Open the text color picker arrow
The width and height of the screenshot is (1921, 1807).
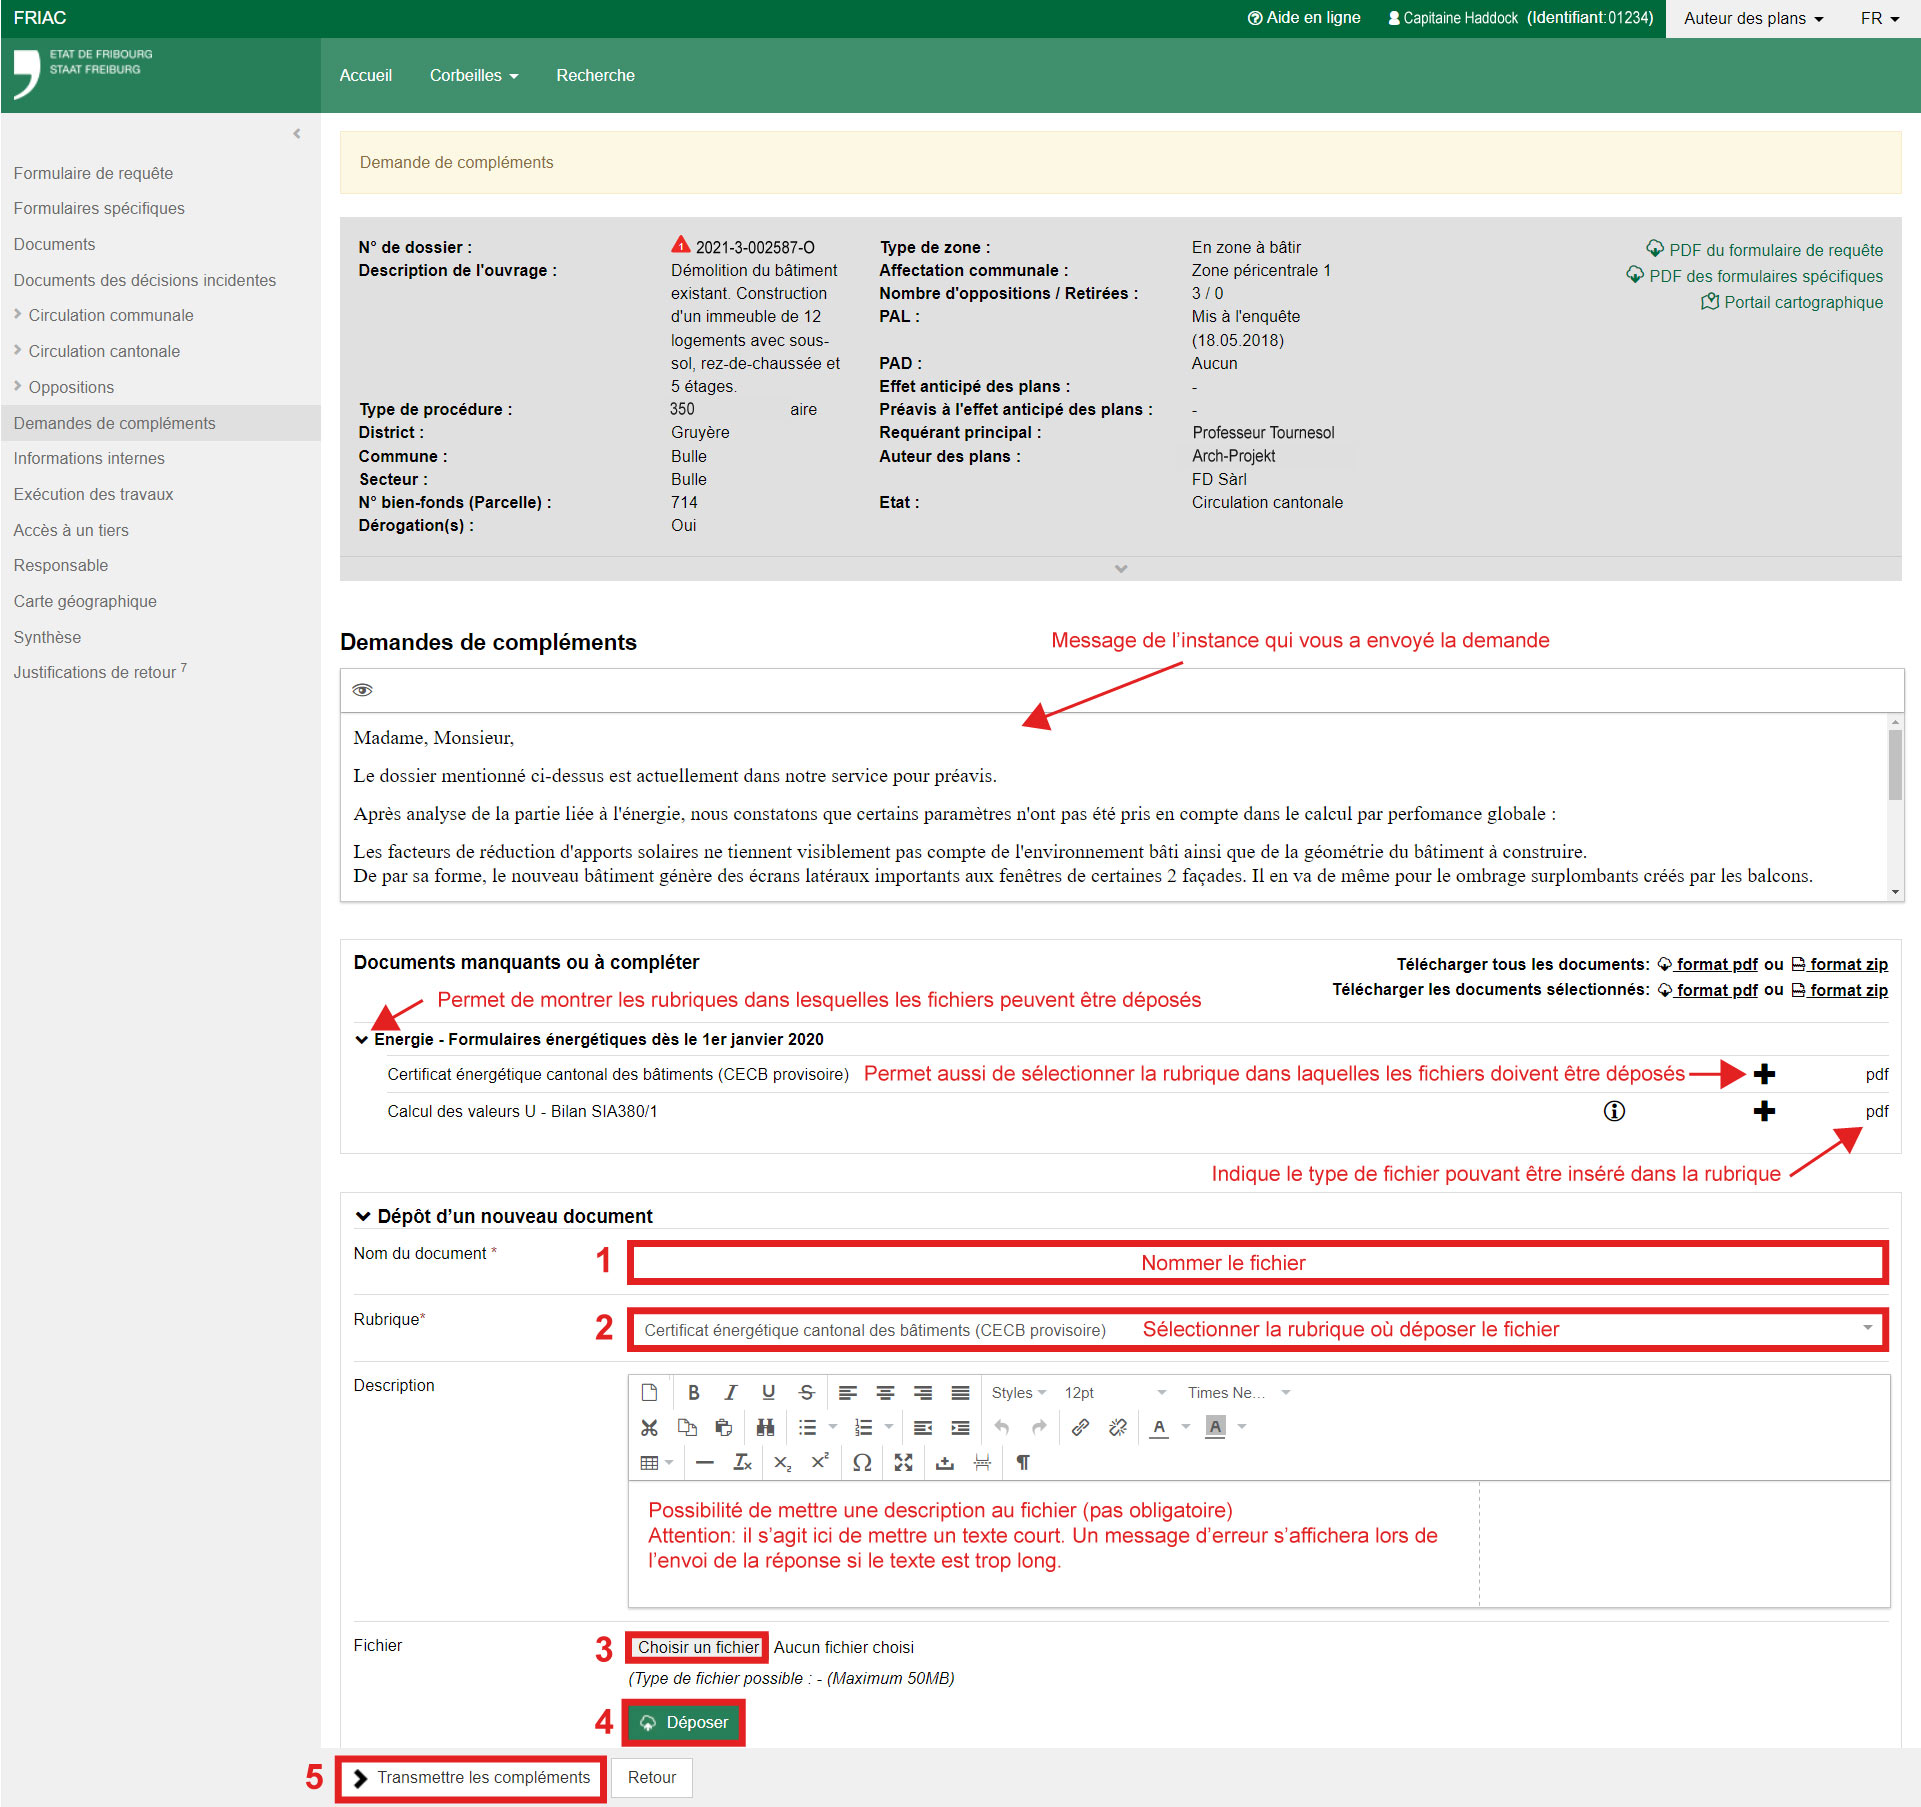1186,1427
